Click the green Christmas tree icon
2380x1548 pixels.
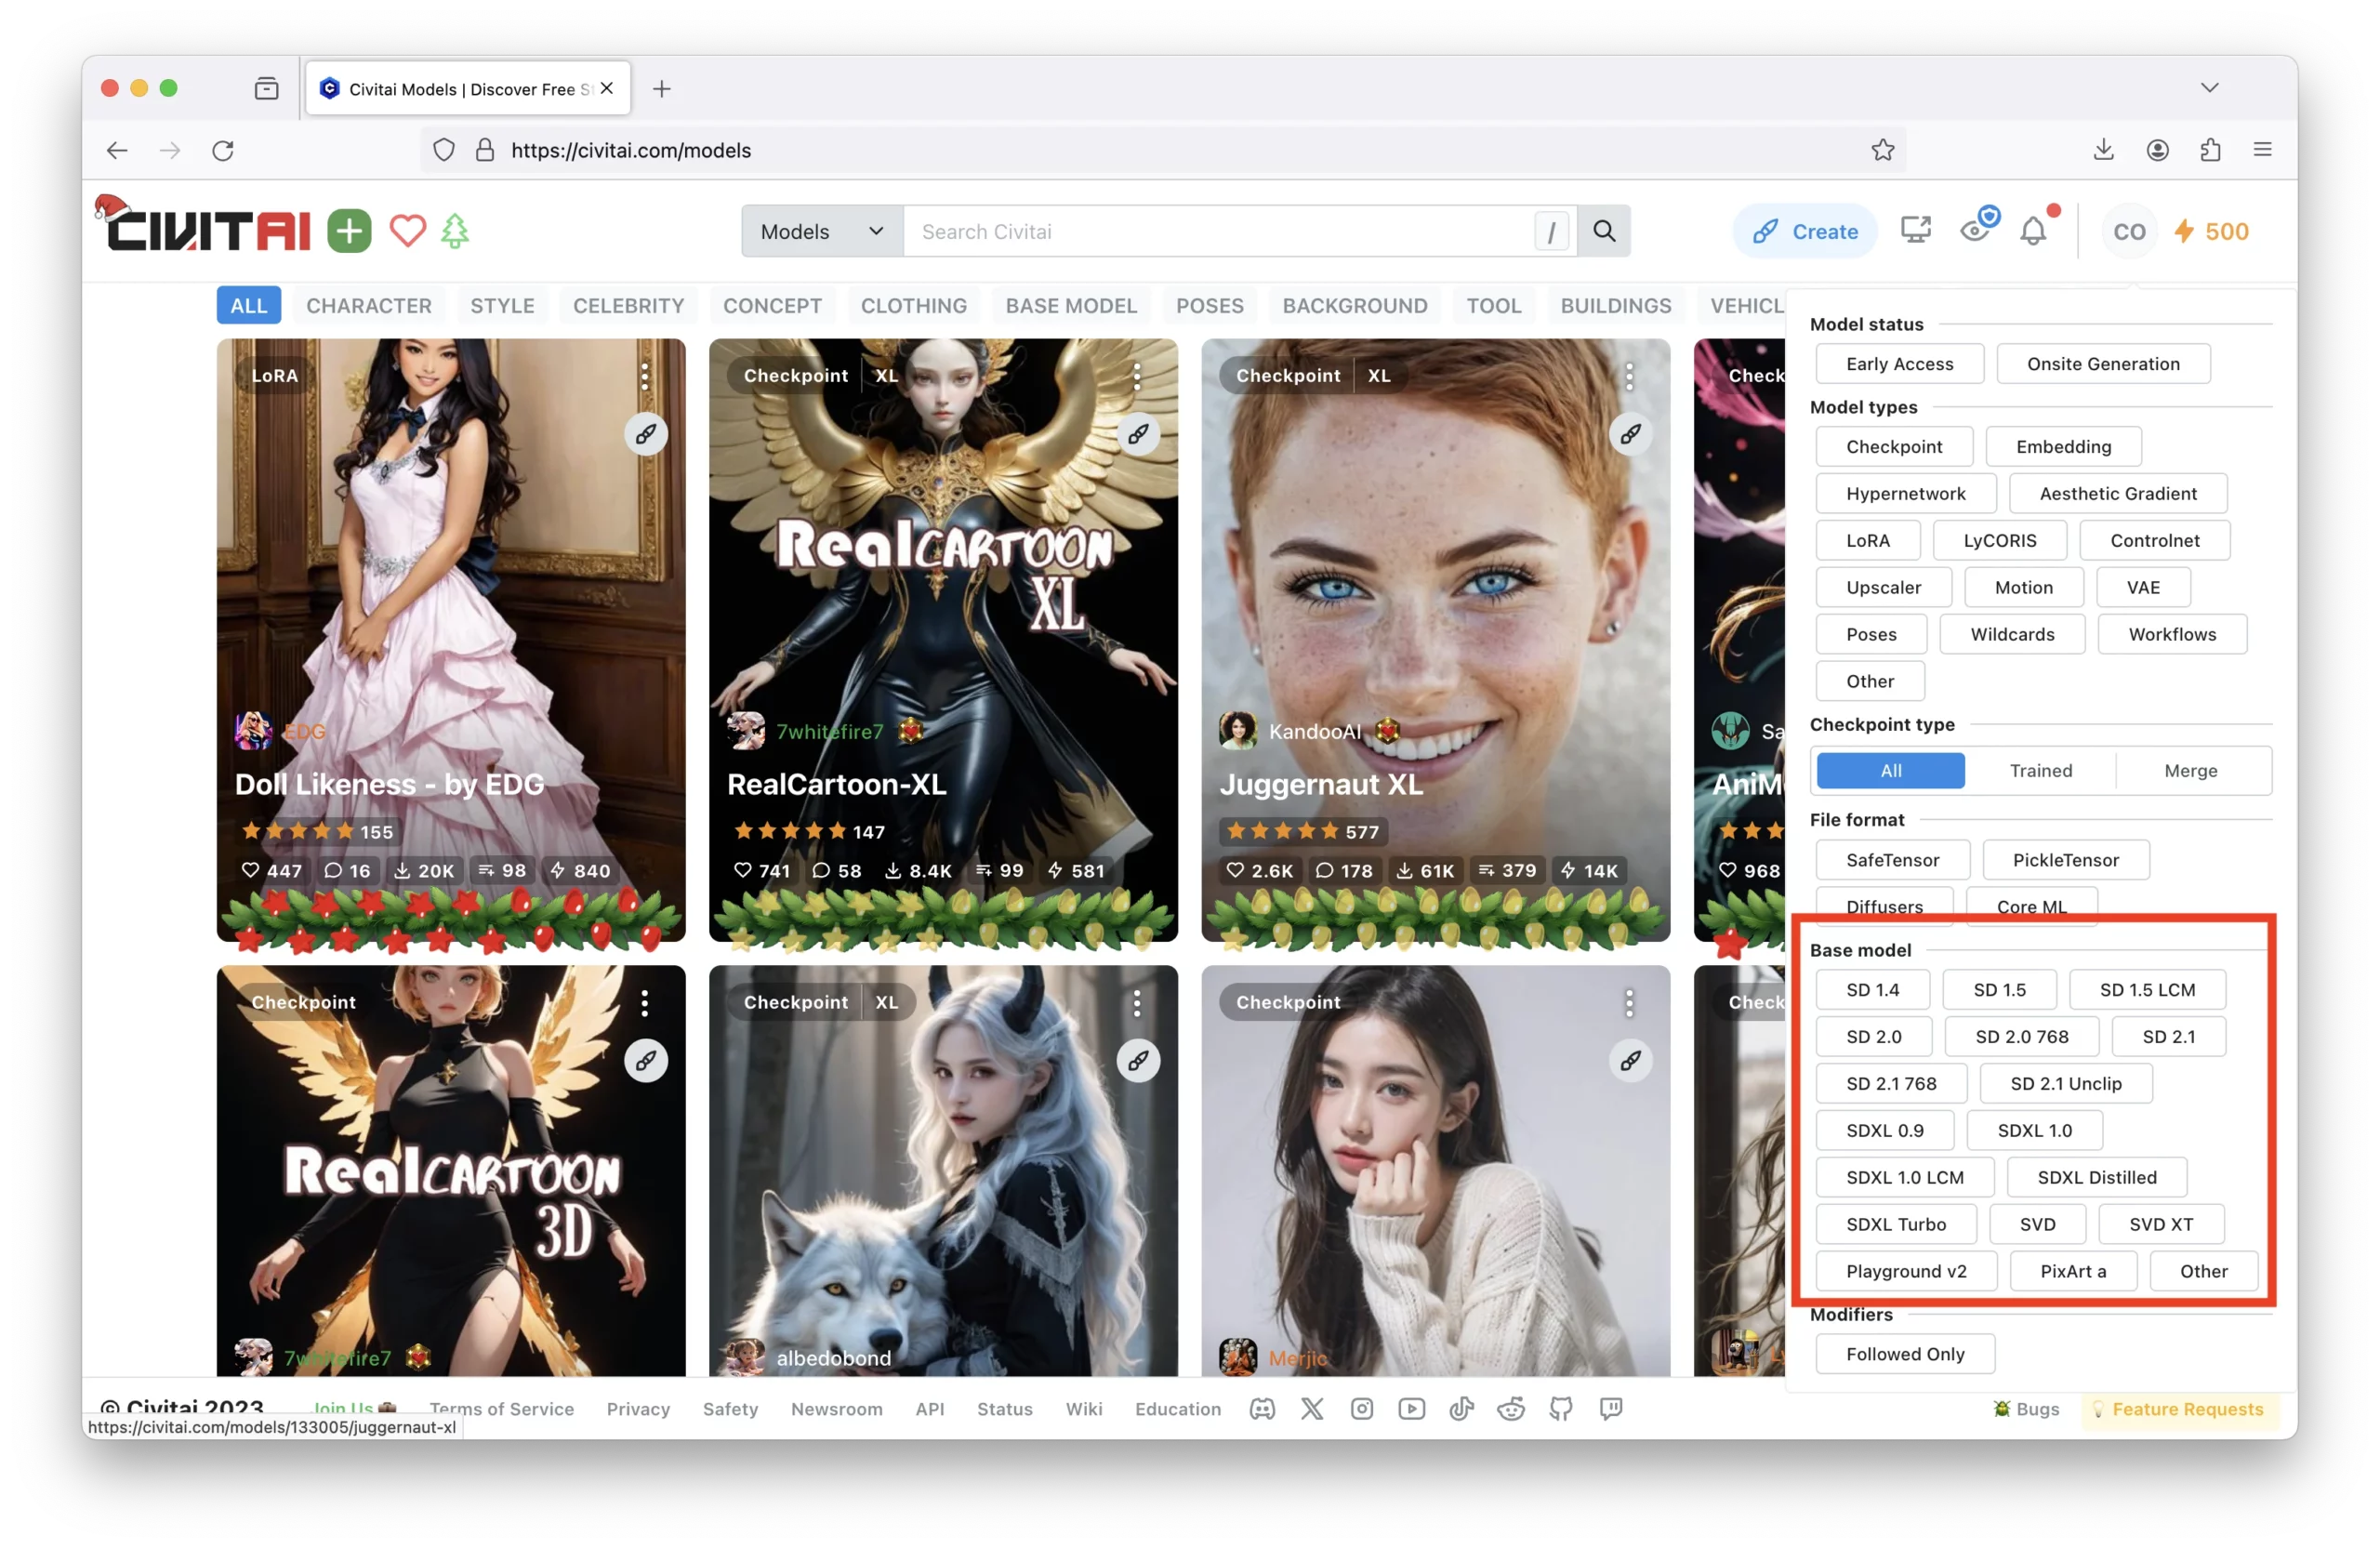[455, 231]
